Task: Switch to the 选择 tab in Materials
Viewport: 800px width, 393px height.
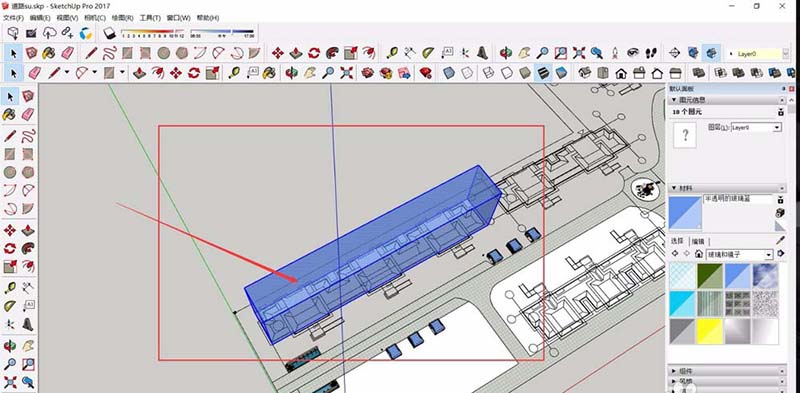Action: tap(678, 241)
